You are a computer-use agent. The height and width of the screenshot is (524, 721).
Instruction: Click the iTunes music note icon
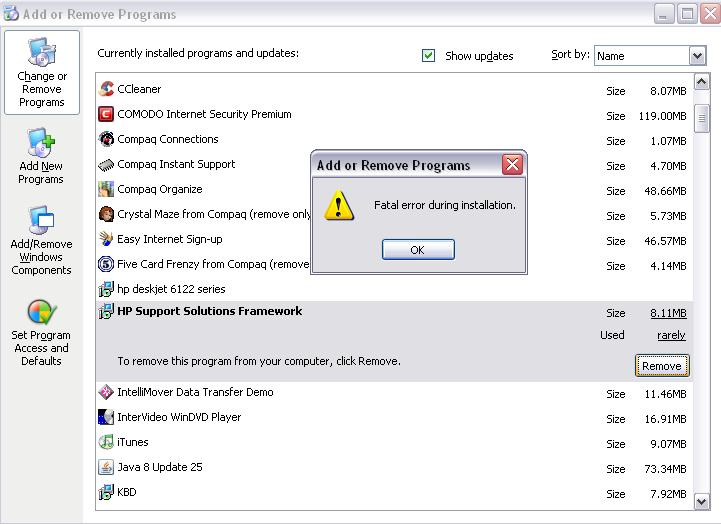click(106, 443)
